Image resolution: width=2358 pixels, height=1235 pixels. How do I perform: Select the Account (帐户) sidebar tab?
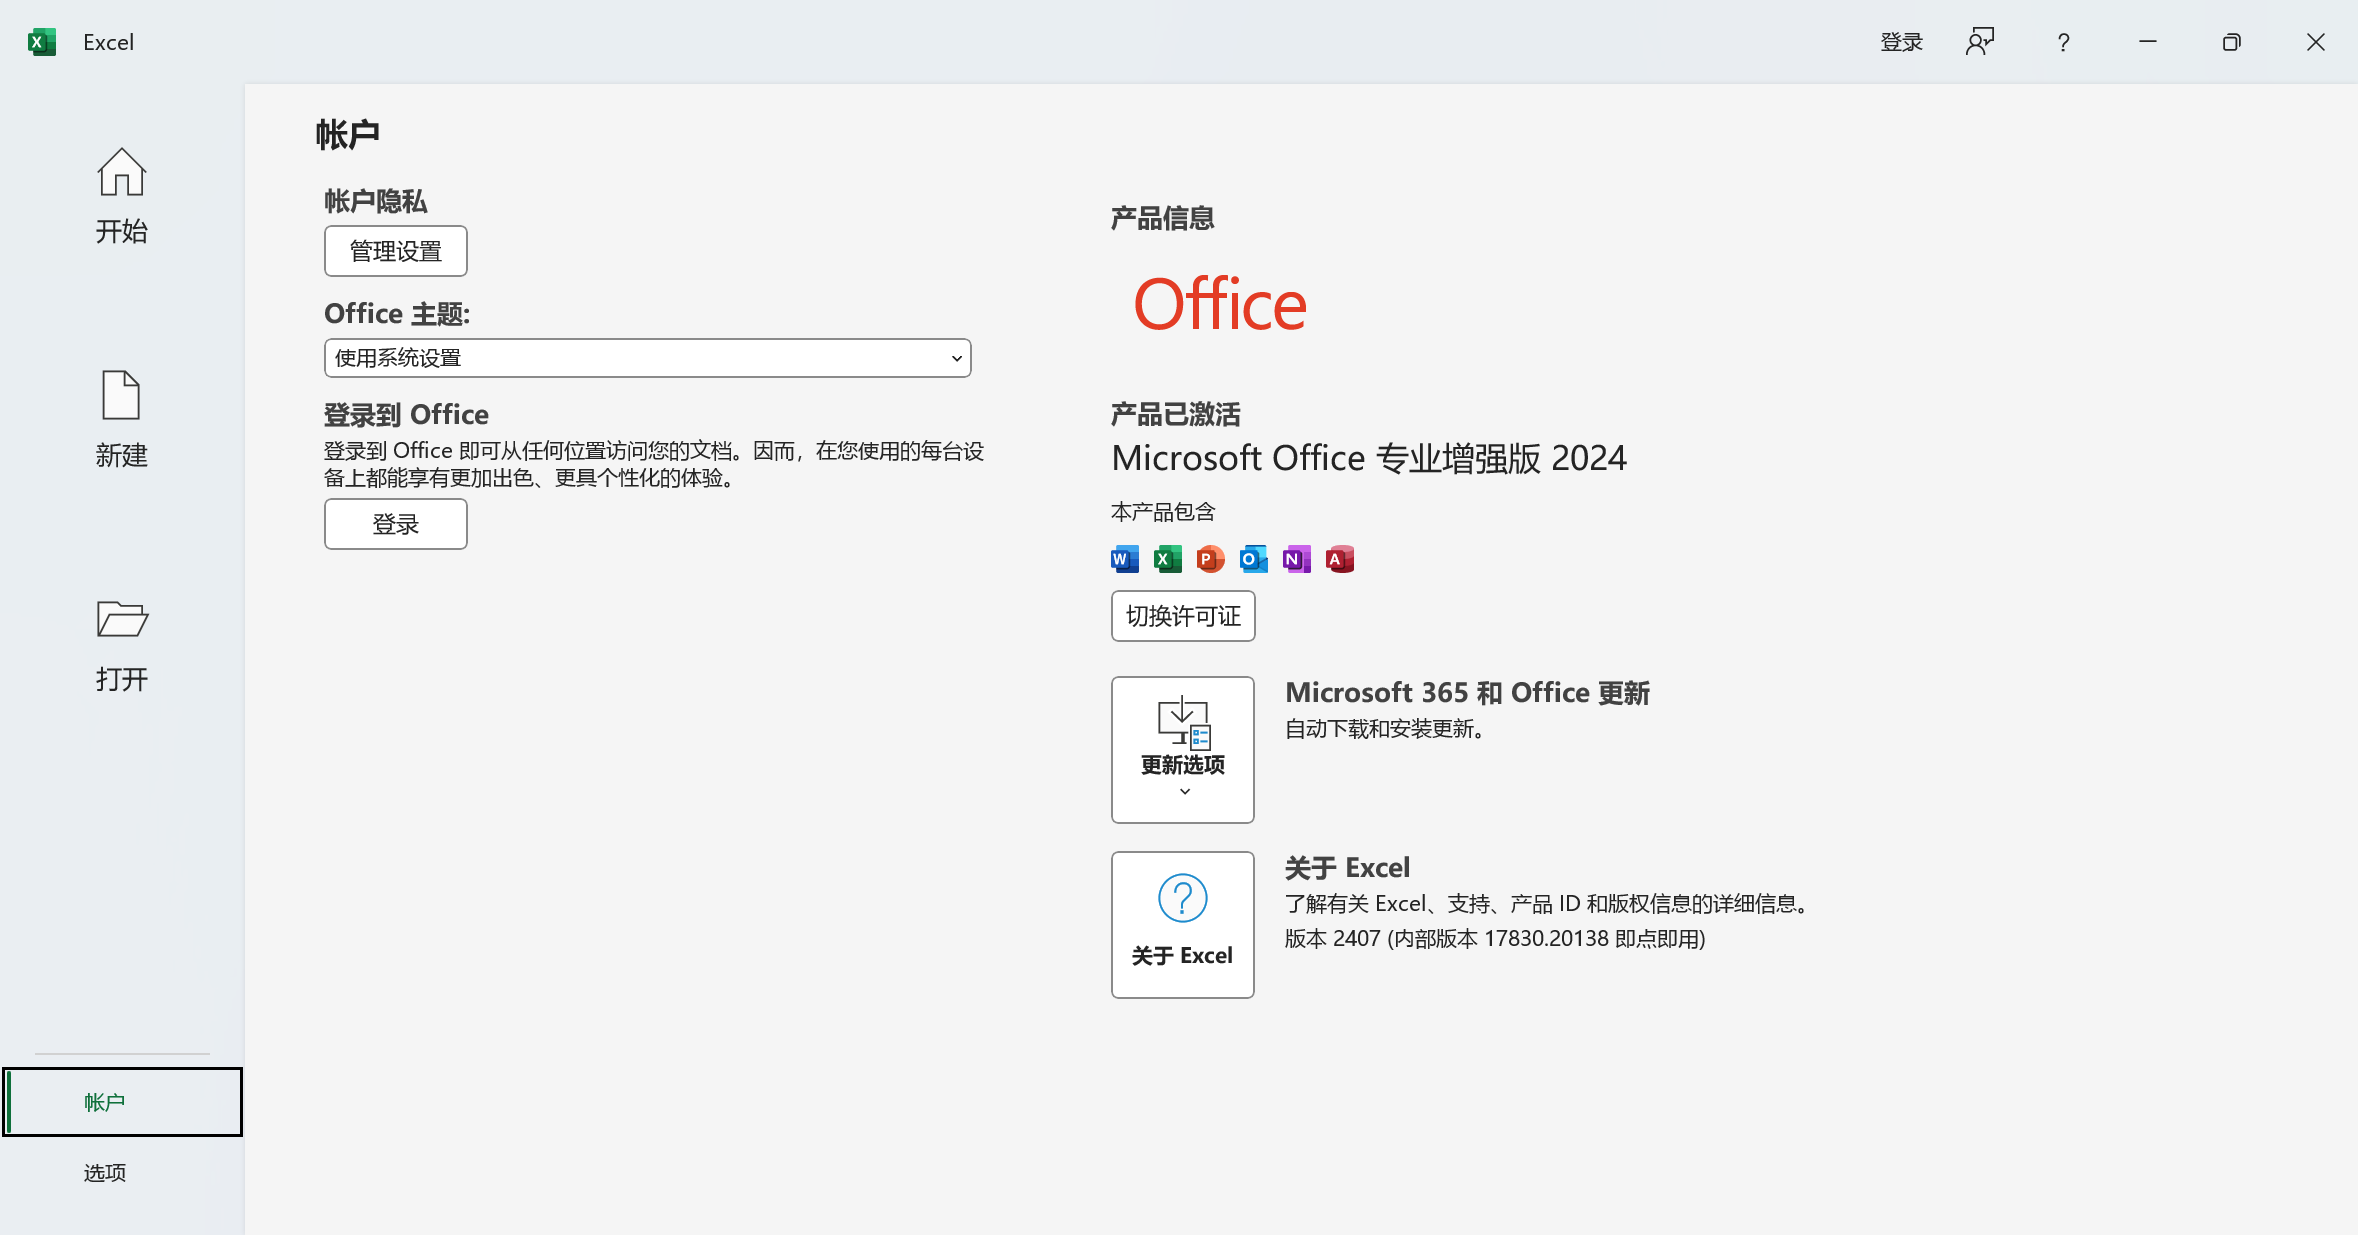coord(122,1102)
